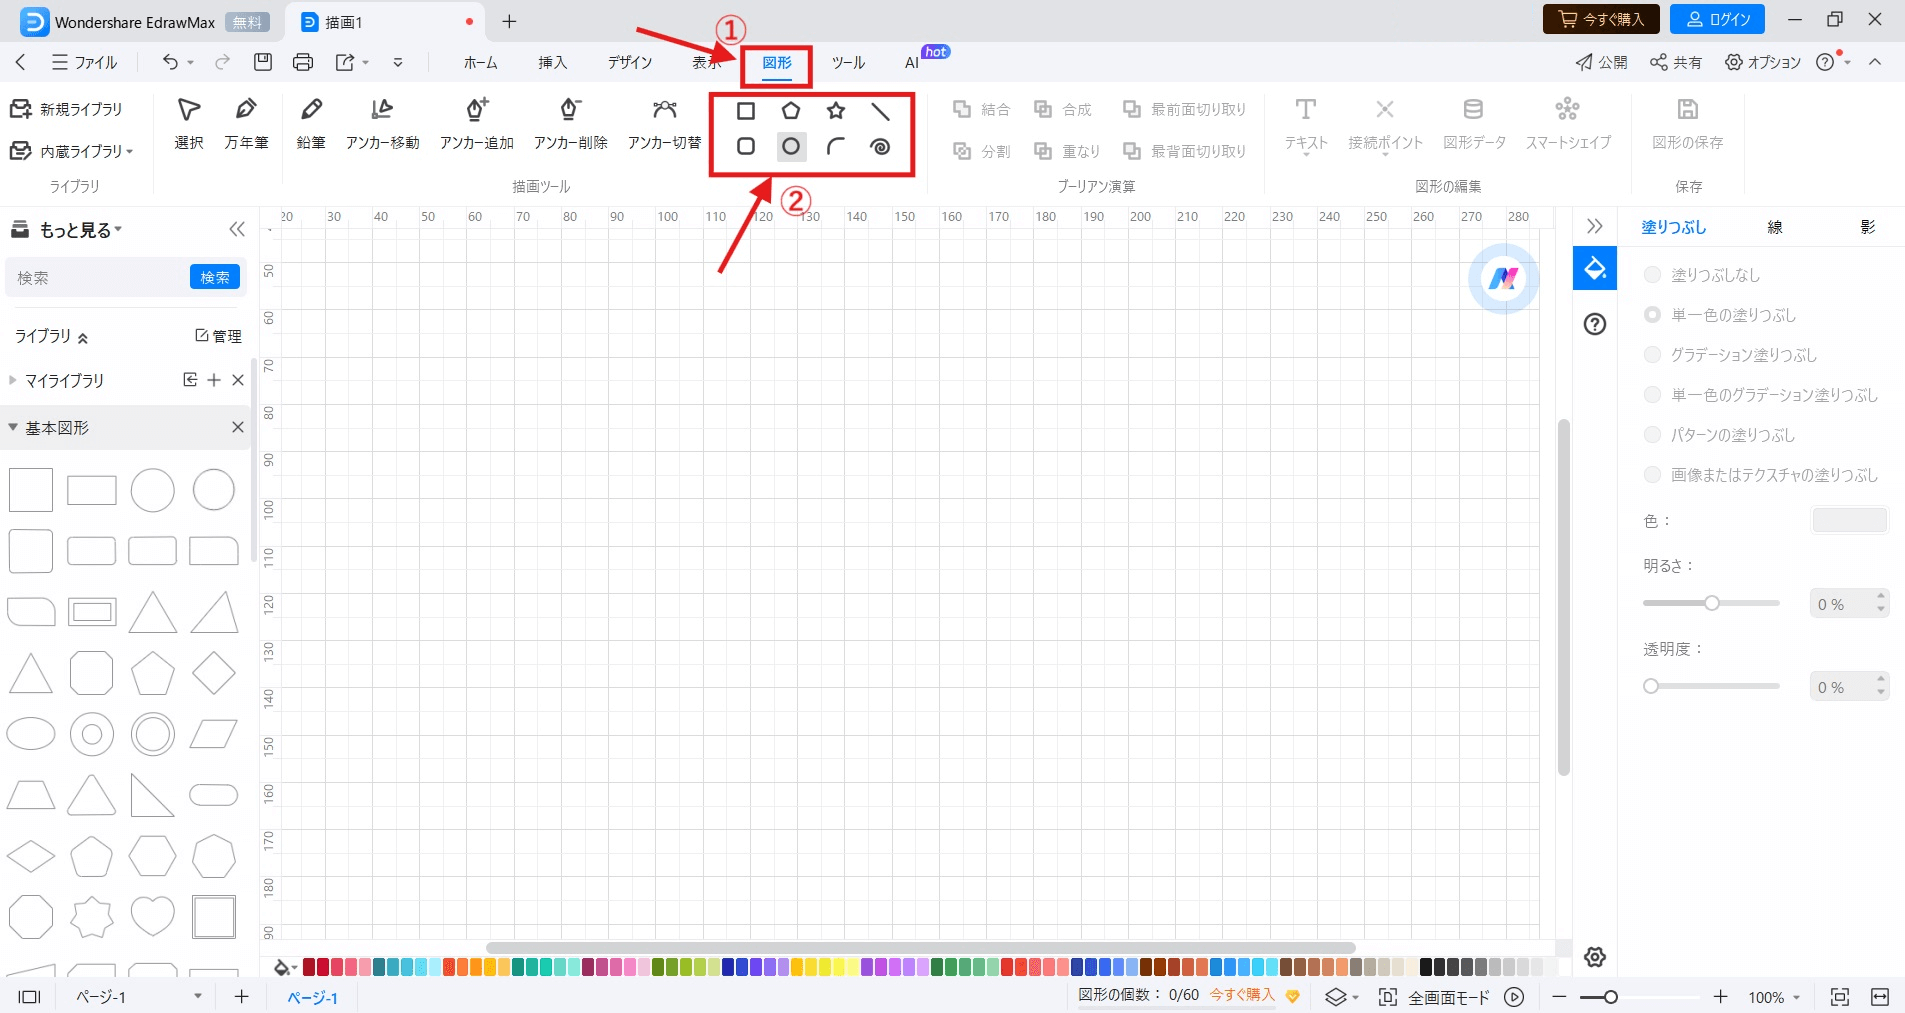Select the 選択 pointer tool
Viewport: 1905px width, 1013px height.
coord(188,124)
